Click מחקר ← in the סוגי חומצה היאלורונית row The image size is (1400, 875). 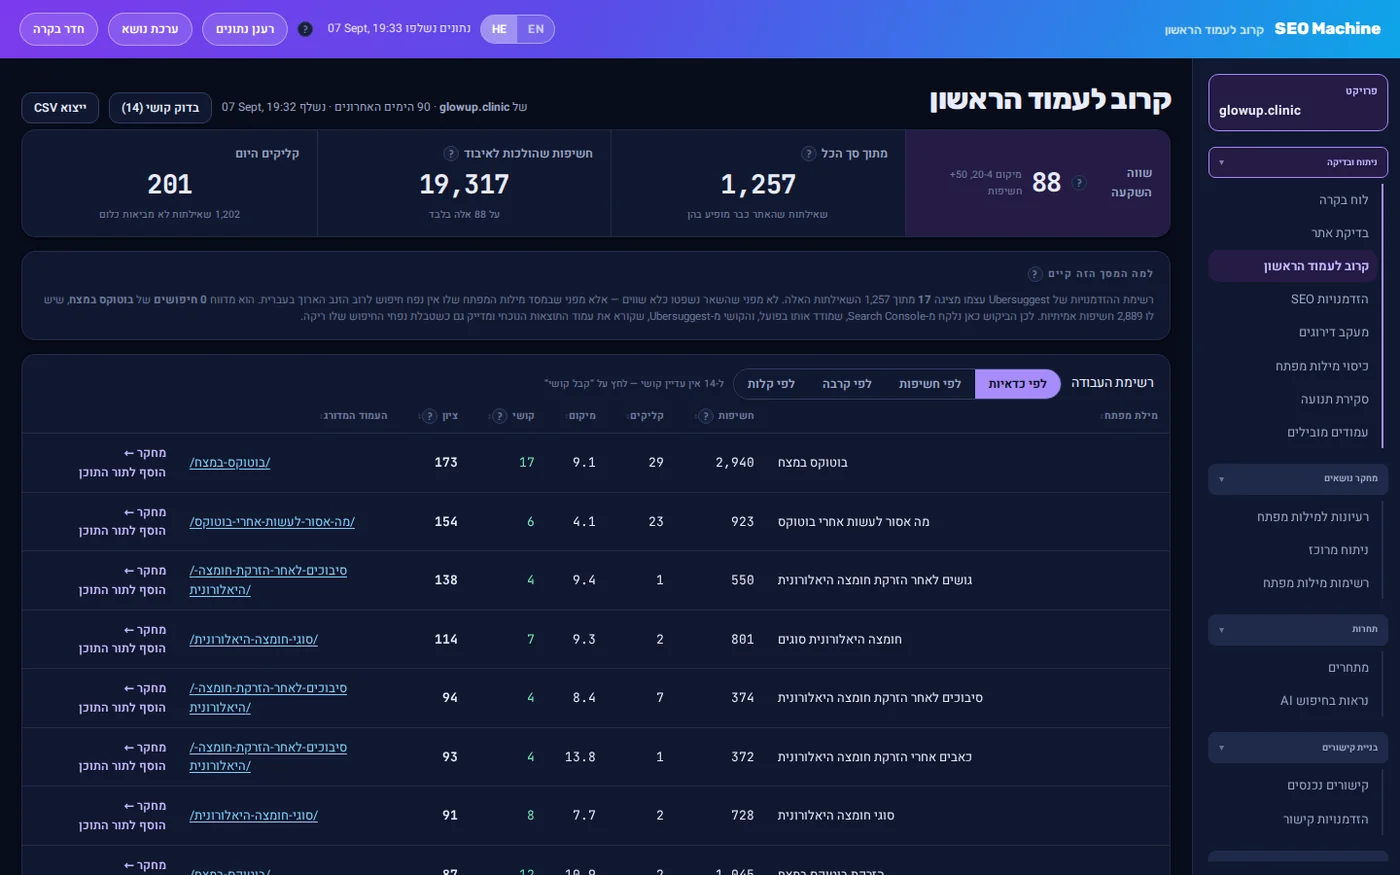(145, 806)
